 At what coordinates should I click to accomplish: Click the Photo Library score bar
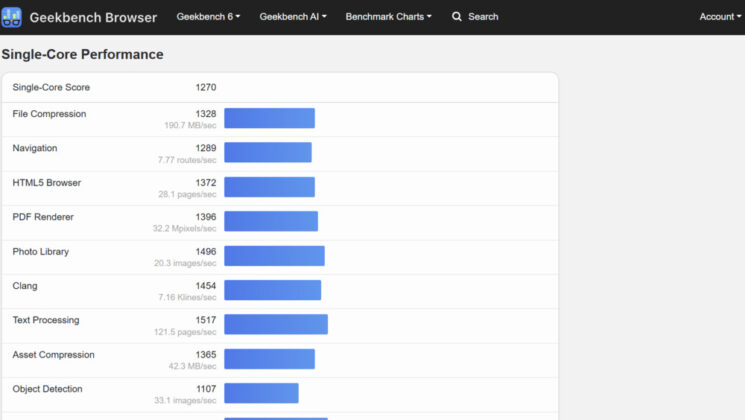click(x=274, y=256)
